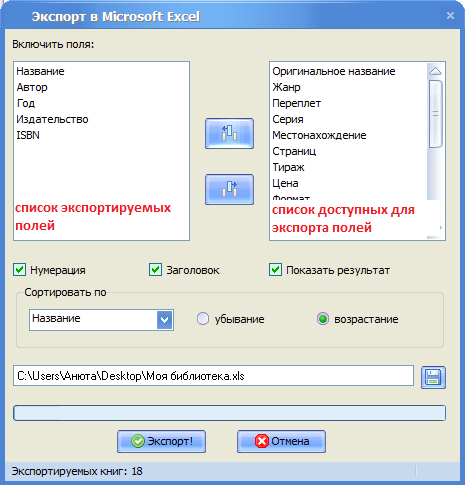Select Тираж in available fields list
This screenshot has height=485, width=465.
pos(288,167)
